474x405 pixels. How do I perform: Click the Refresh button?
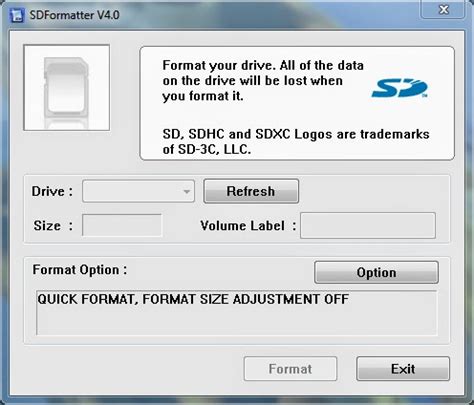point(251,191)
